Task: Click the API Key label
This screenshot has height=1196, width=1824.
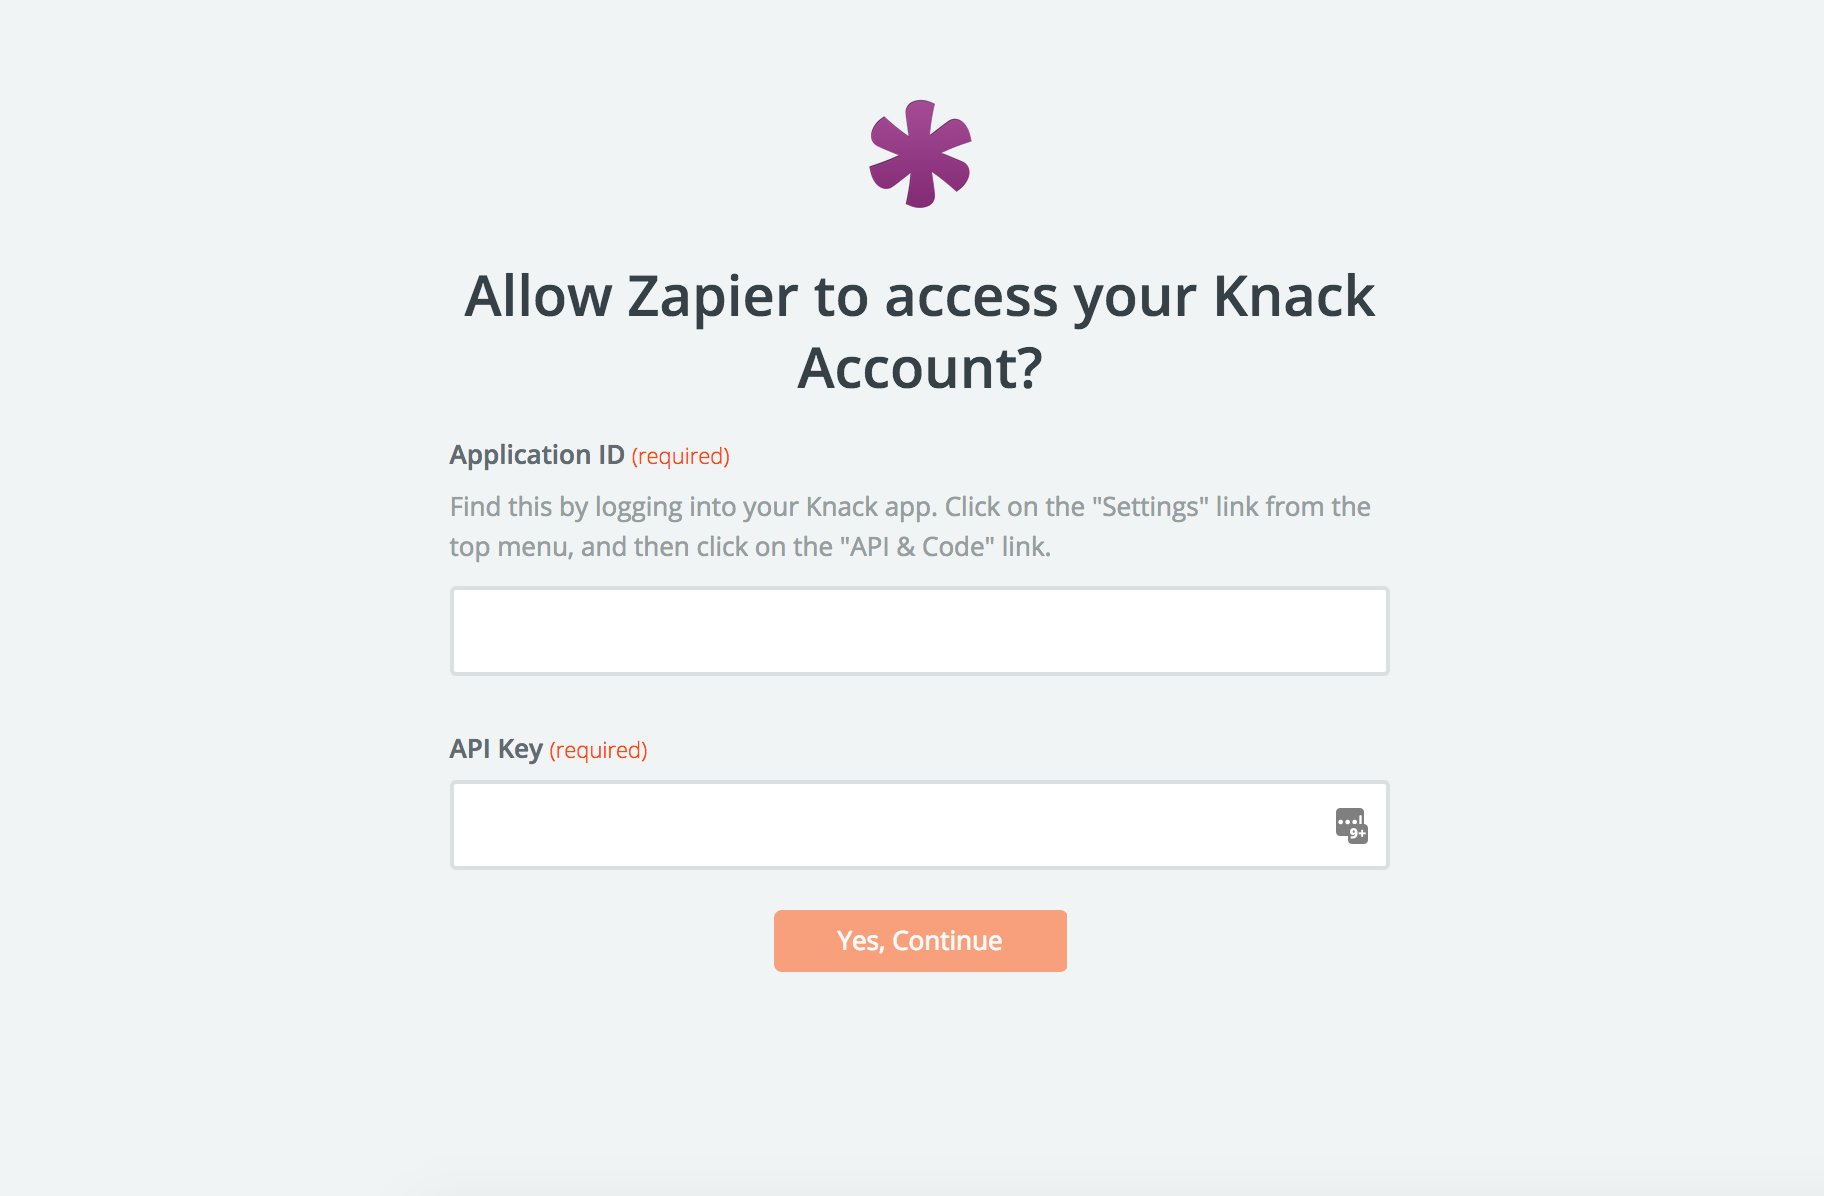Action: coord(496,748)
